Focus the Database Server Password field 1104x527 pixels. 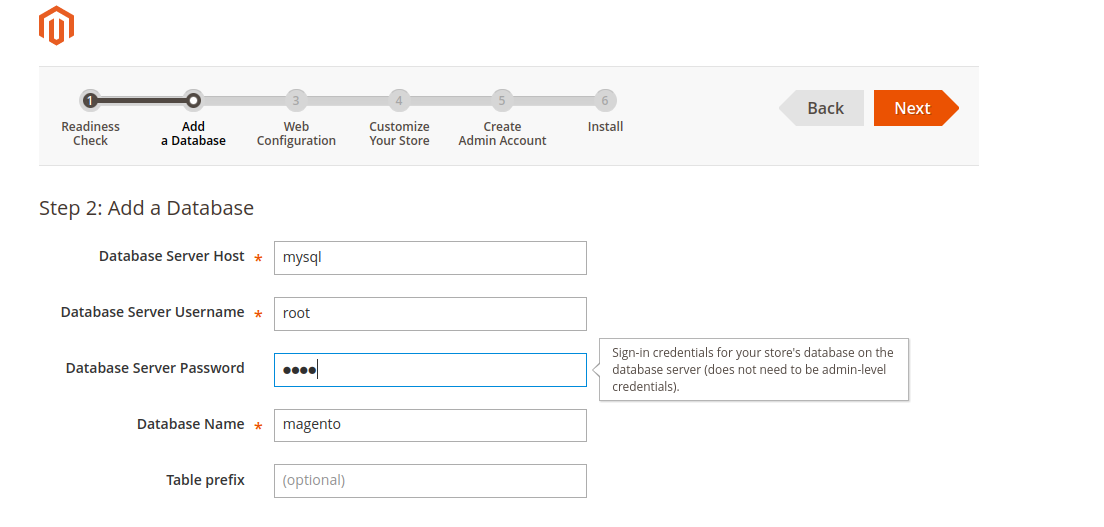coord(430,370)
